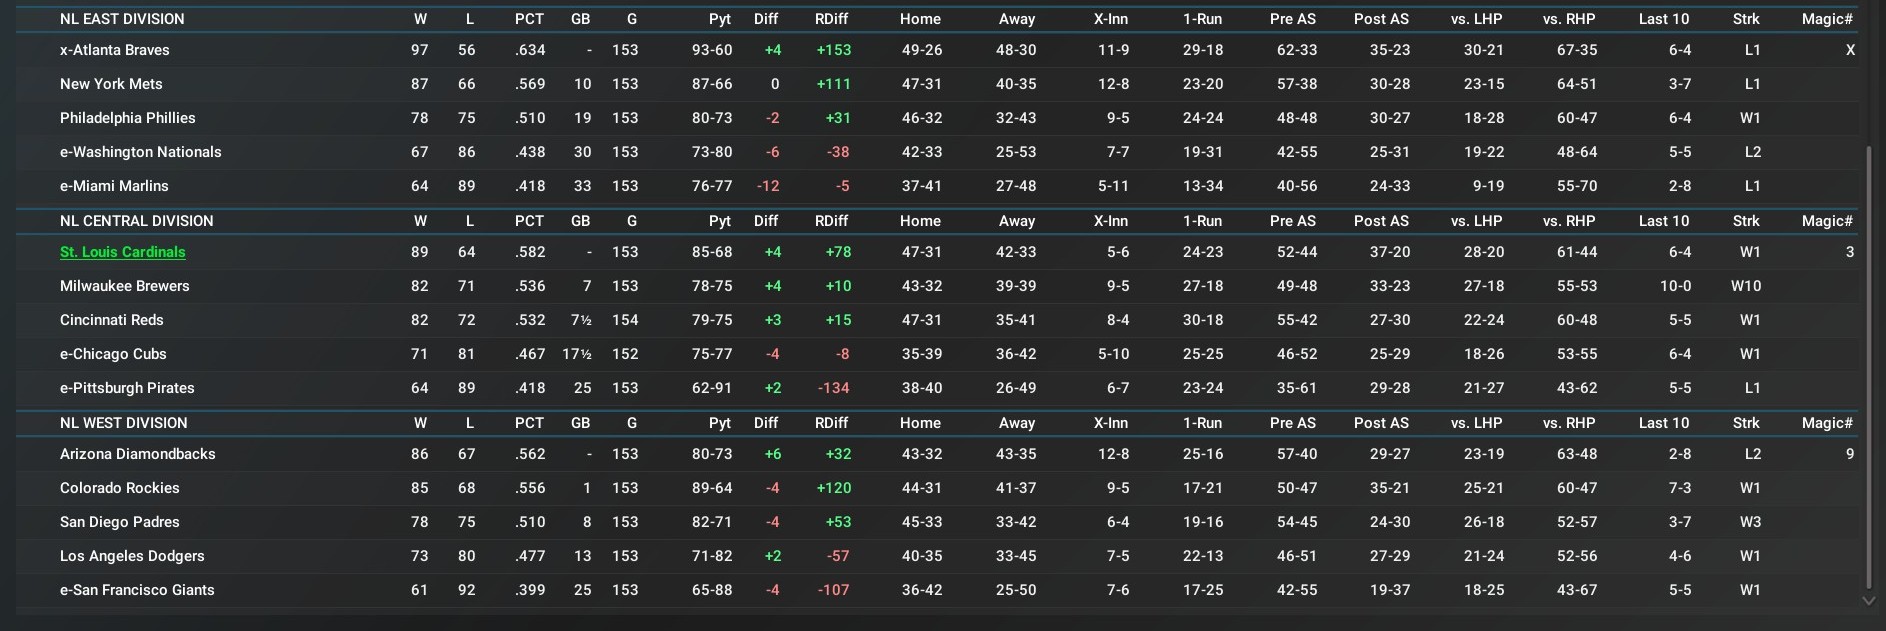Image resolution: width=1886 pixels, height=631 pixels.
Task: Select the Atlanta Braves team row
Action: pos(114,50)
